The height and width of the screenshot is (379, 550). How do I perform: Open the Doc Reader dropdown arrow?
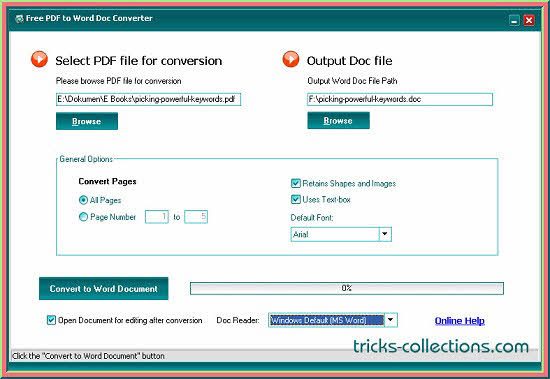(391, 320)
